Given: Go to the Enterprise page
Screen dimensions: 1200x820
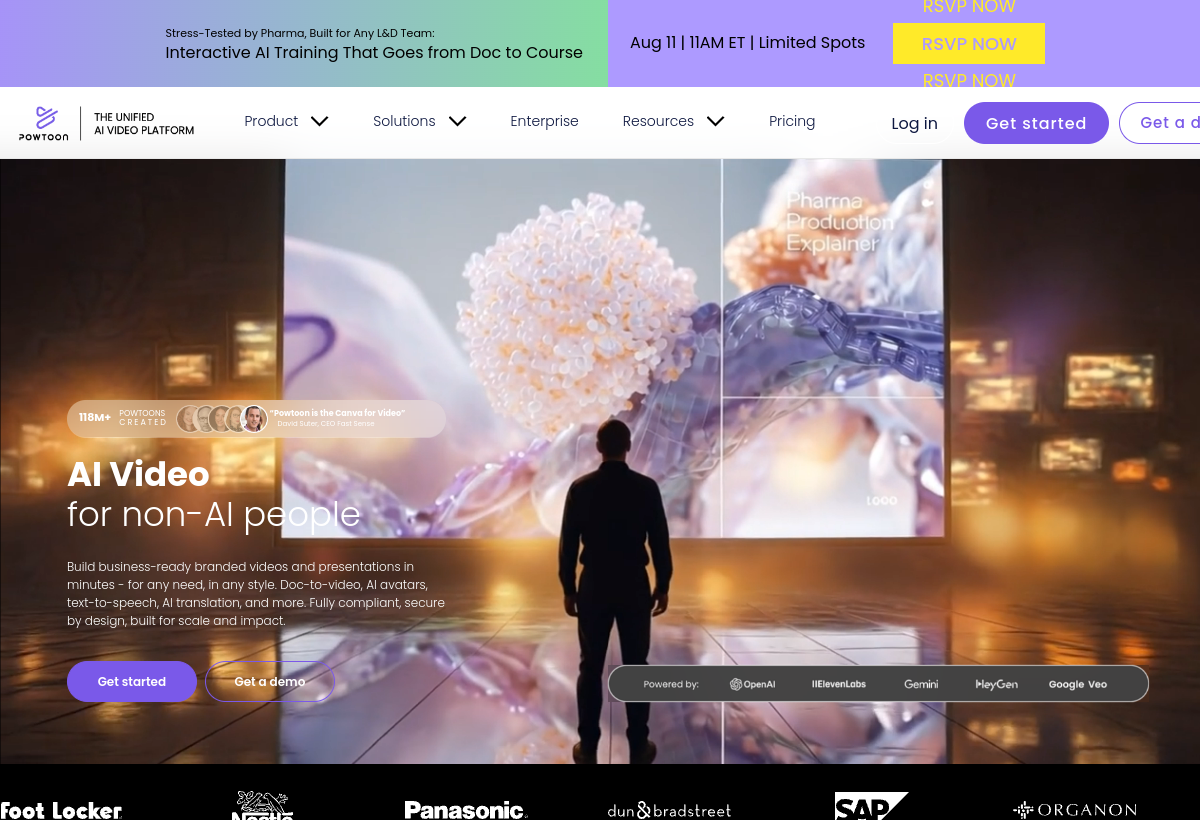Looking at the screenshot, I should click(544, 121).
